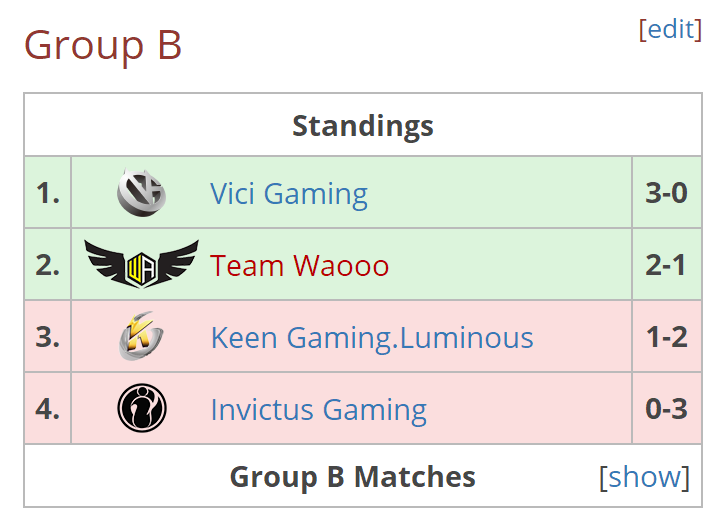Click the Team Waooo winged logo
721x517 pixels.
[142, 264]
